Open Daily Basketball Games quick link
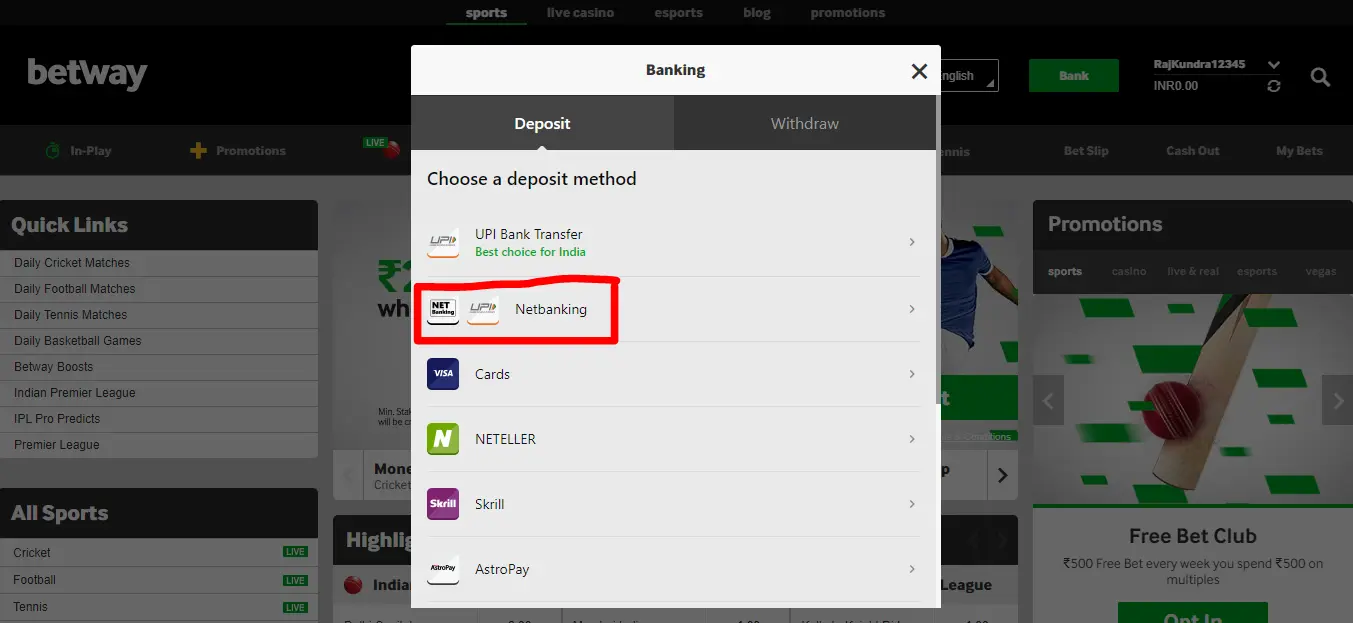Screen dimensions: 1353x623 [x=159, y=341]
